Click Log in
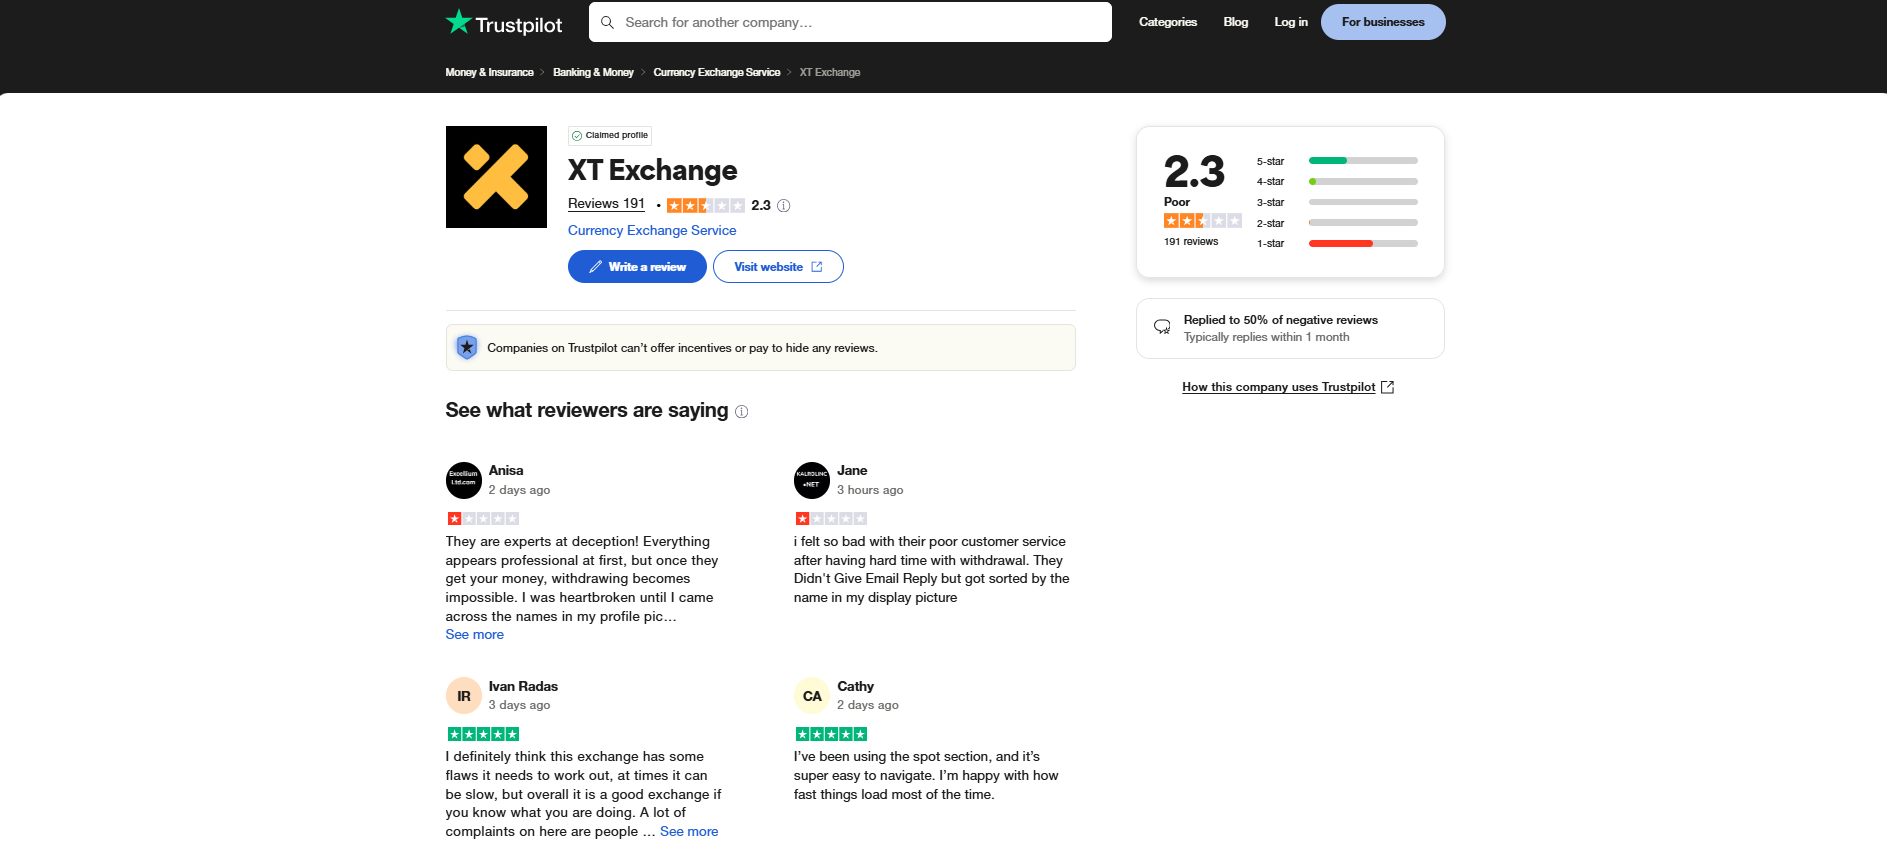This screenshot has width=1887, height=853. (1290, 22)
